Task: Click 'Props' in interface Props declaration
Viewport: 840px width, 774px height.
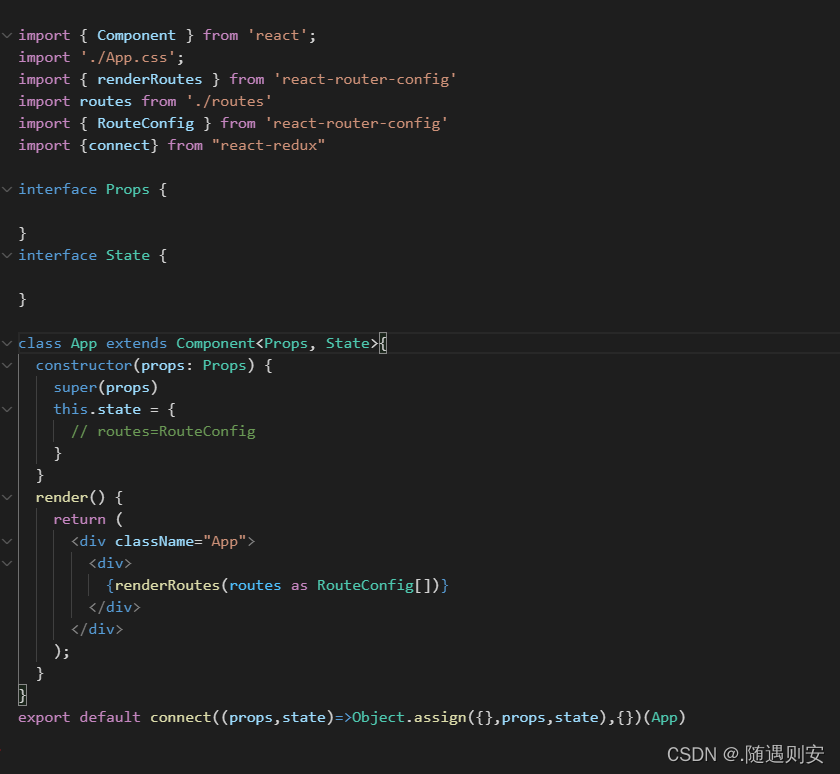Action: [x=128, y=190]
